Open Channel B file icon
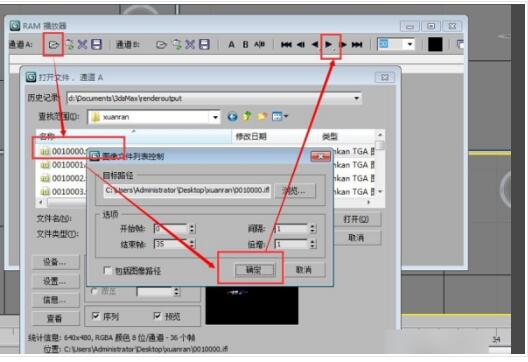This screenshot has height=362, width=528. click(161, 44)
